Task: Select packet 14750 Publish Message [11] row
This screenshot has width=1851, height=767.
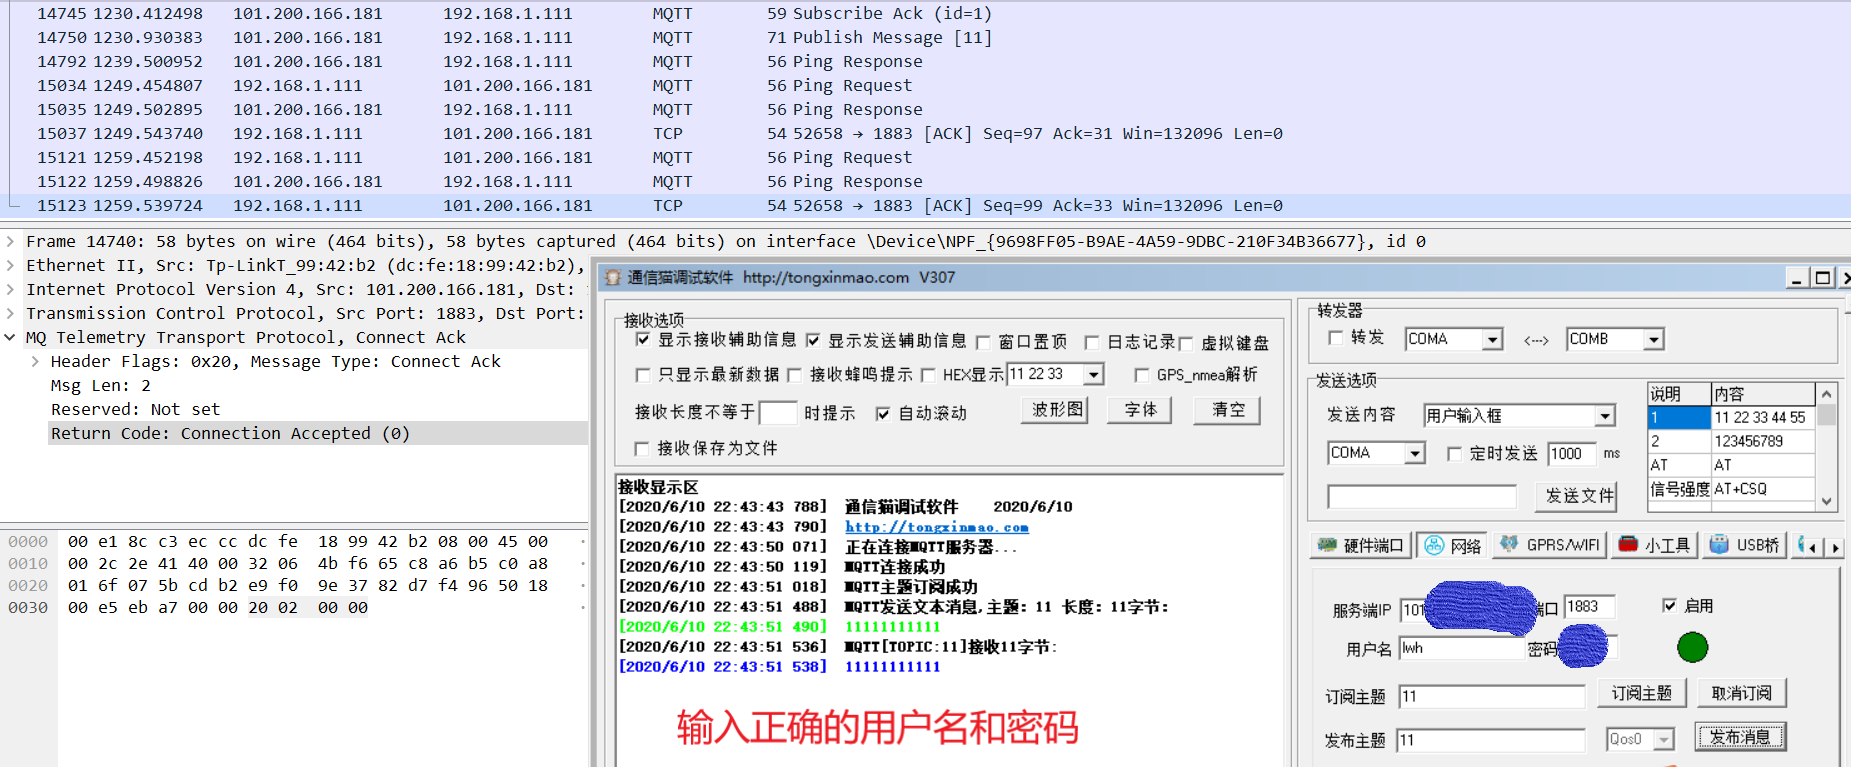Action: [925, 38]
